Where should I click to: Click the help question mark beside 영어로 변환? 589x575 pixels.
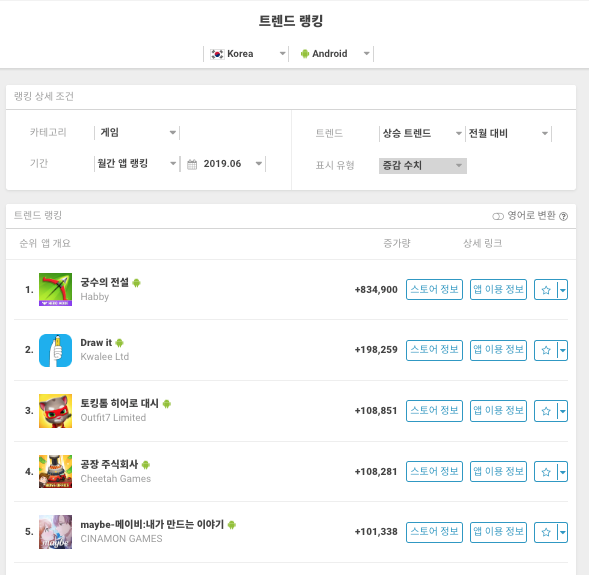pos(563,216)
